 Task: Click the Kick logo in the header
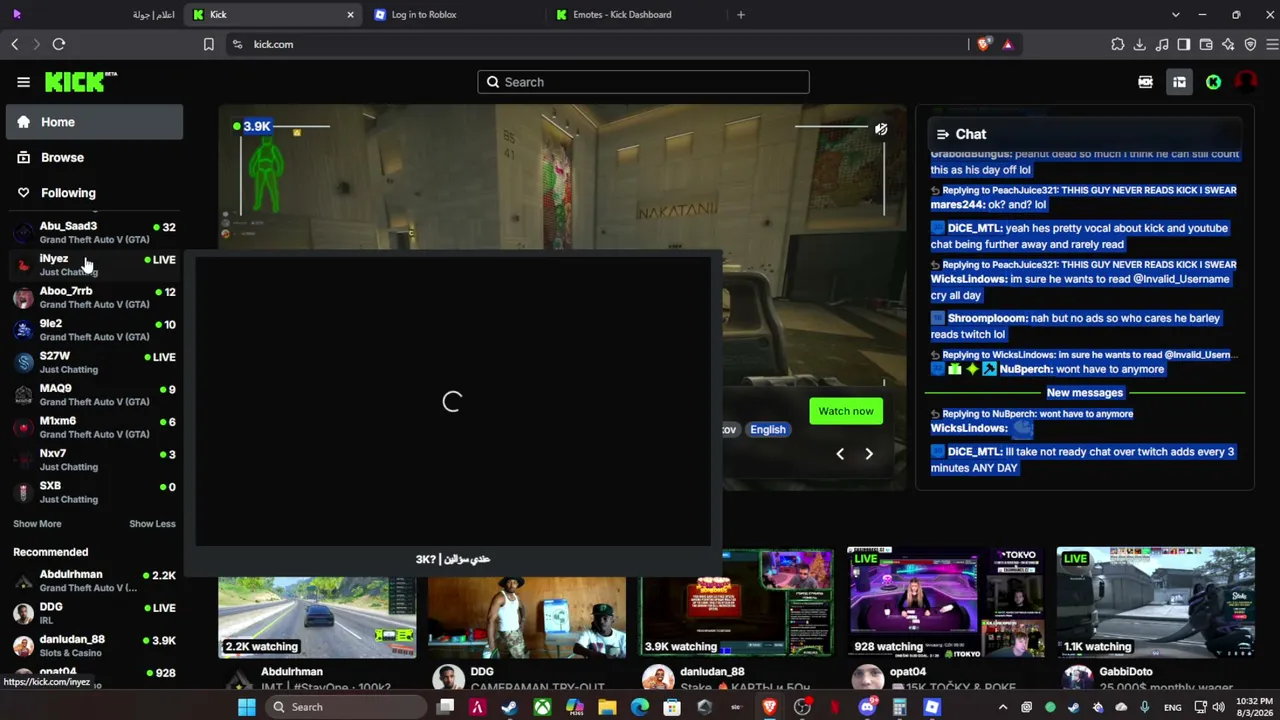[81, 82]
